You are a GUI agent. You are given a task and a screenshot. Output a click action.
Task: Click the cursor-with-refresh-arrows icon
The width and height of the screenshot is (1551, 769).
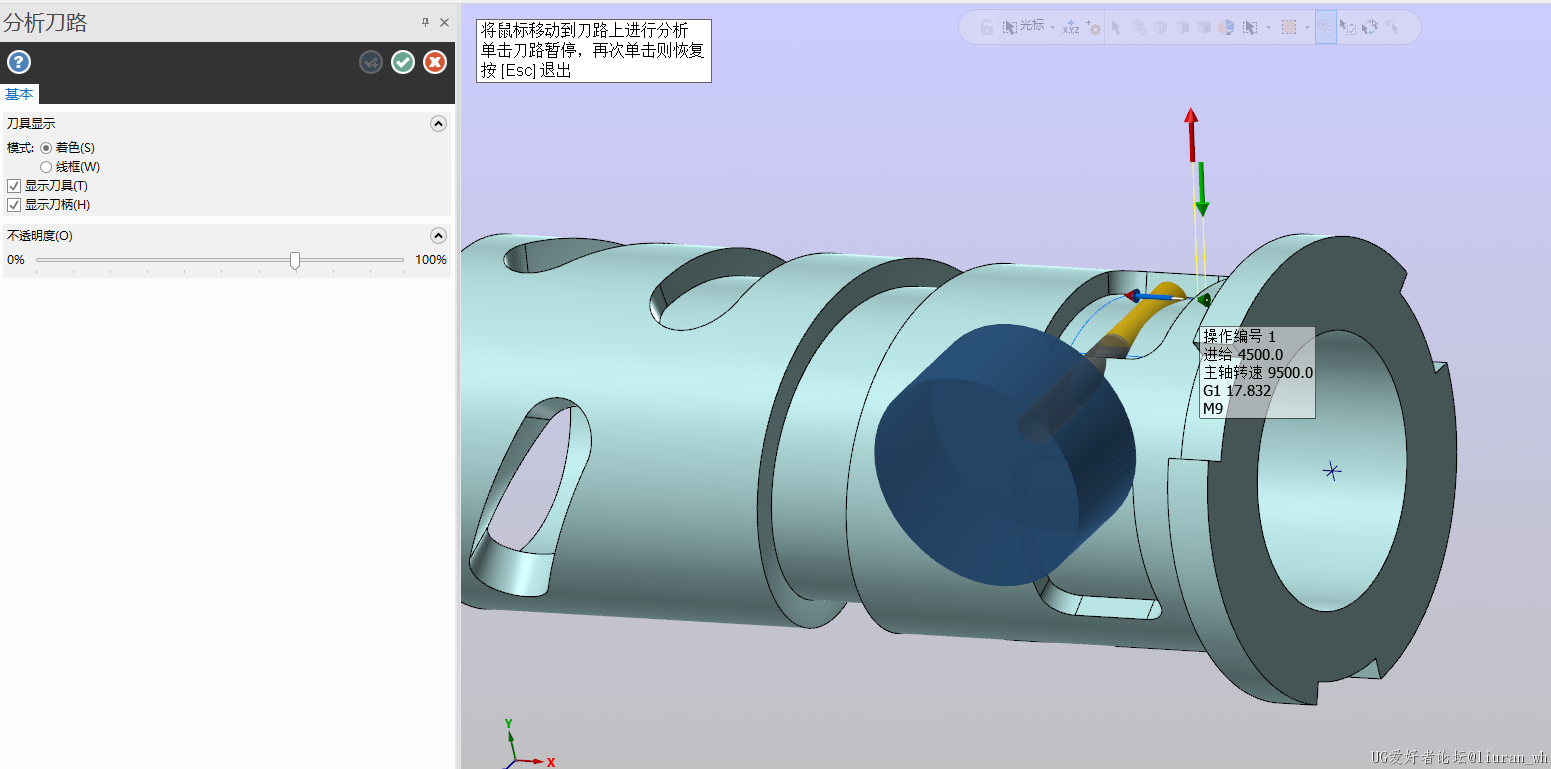click(1370, 27)
